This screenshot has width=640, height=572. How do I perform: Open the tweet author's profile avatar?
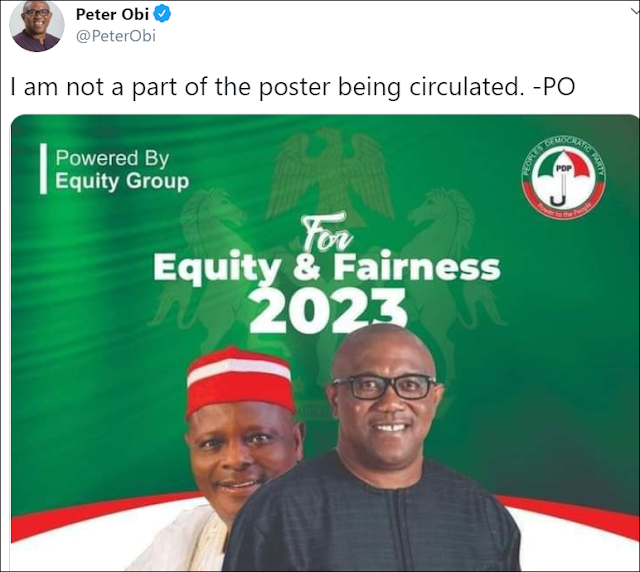point(37,25)
